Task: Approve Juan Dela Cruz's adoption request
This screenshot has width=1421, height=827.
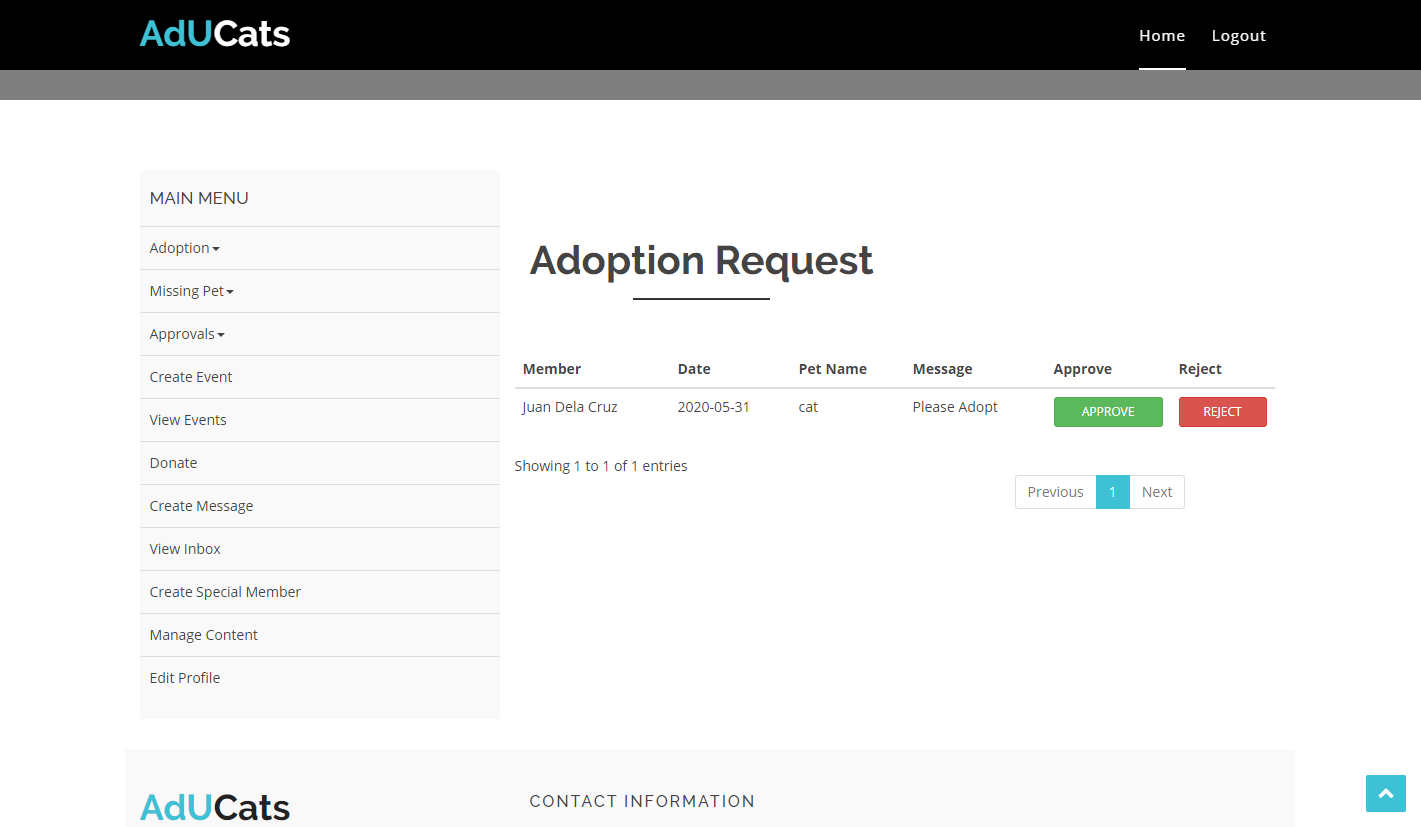Action: pos(1107,412)
